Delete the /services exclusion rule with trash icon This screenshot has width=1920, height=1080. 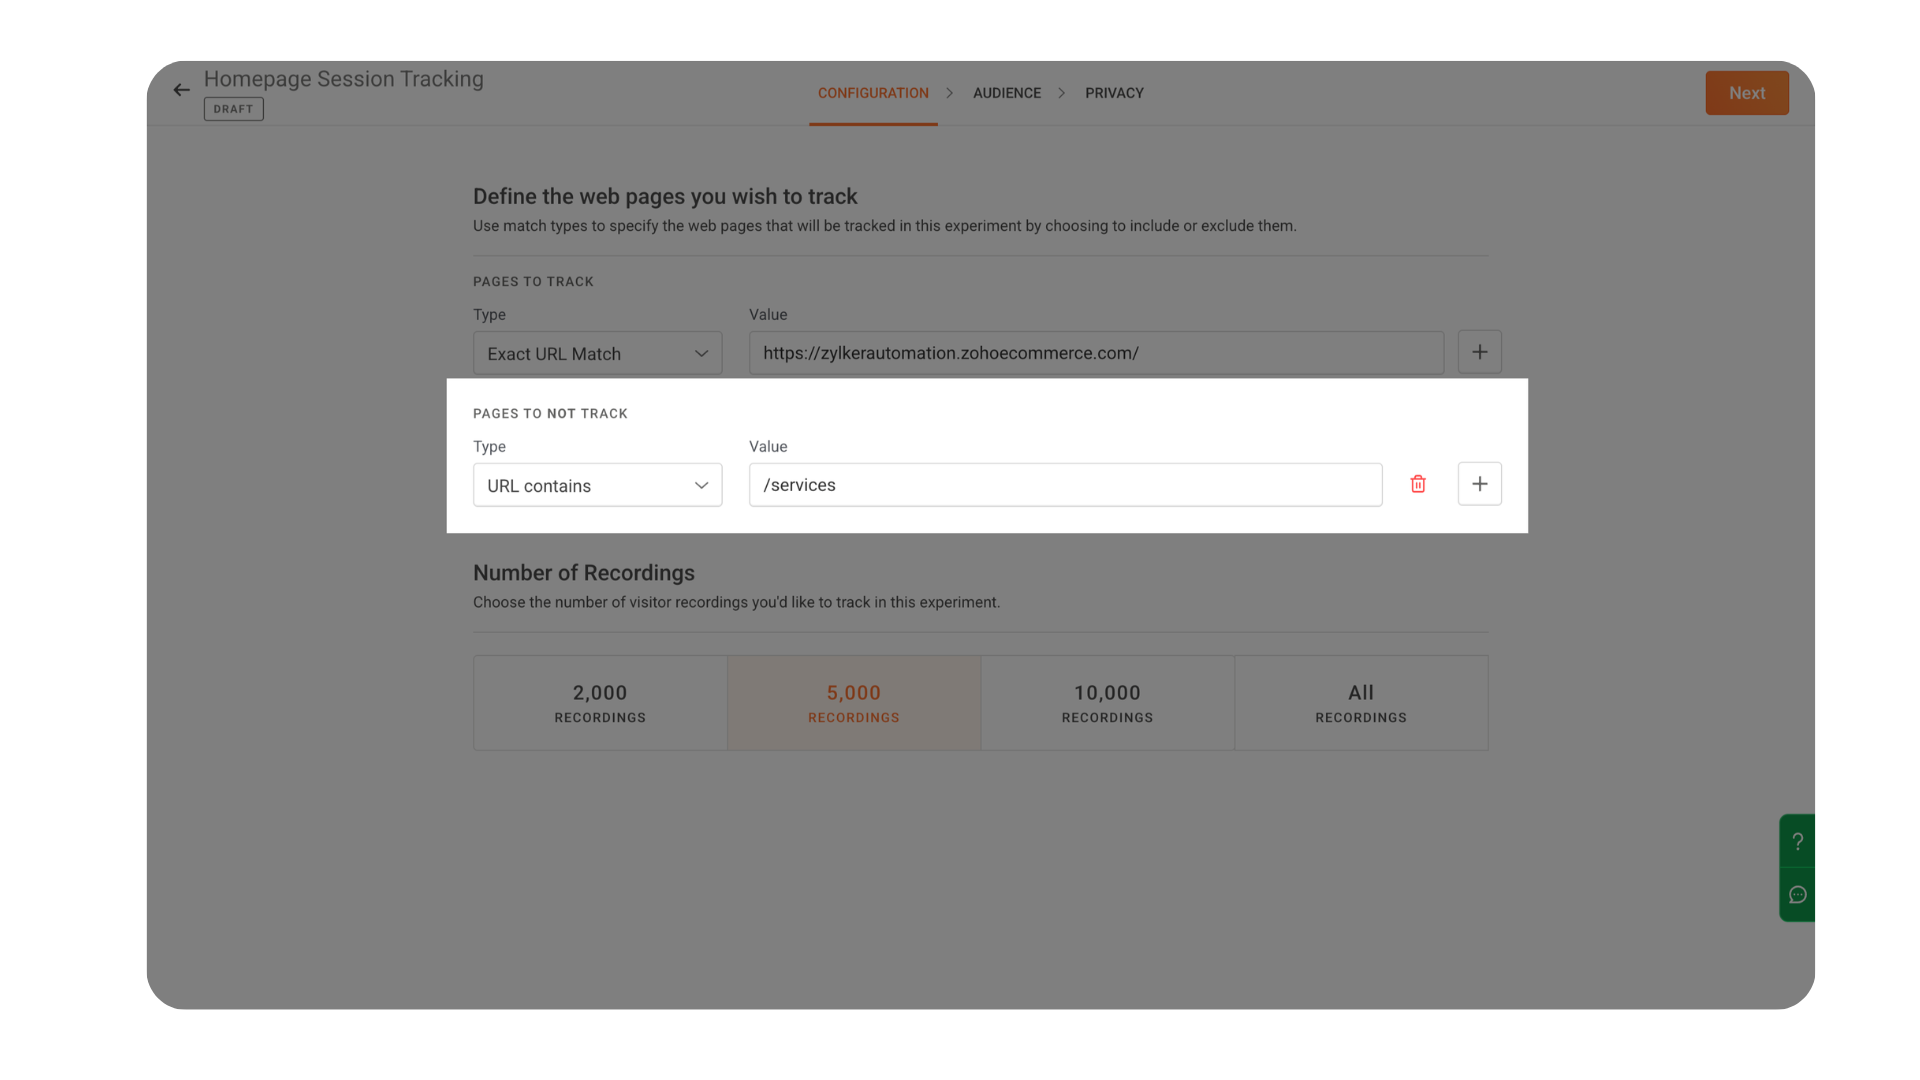(x=1418, y=484)
